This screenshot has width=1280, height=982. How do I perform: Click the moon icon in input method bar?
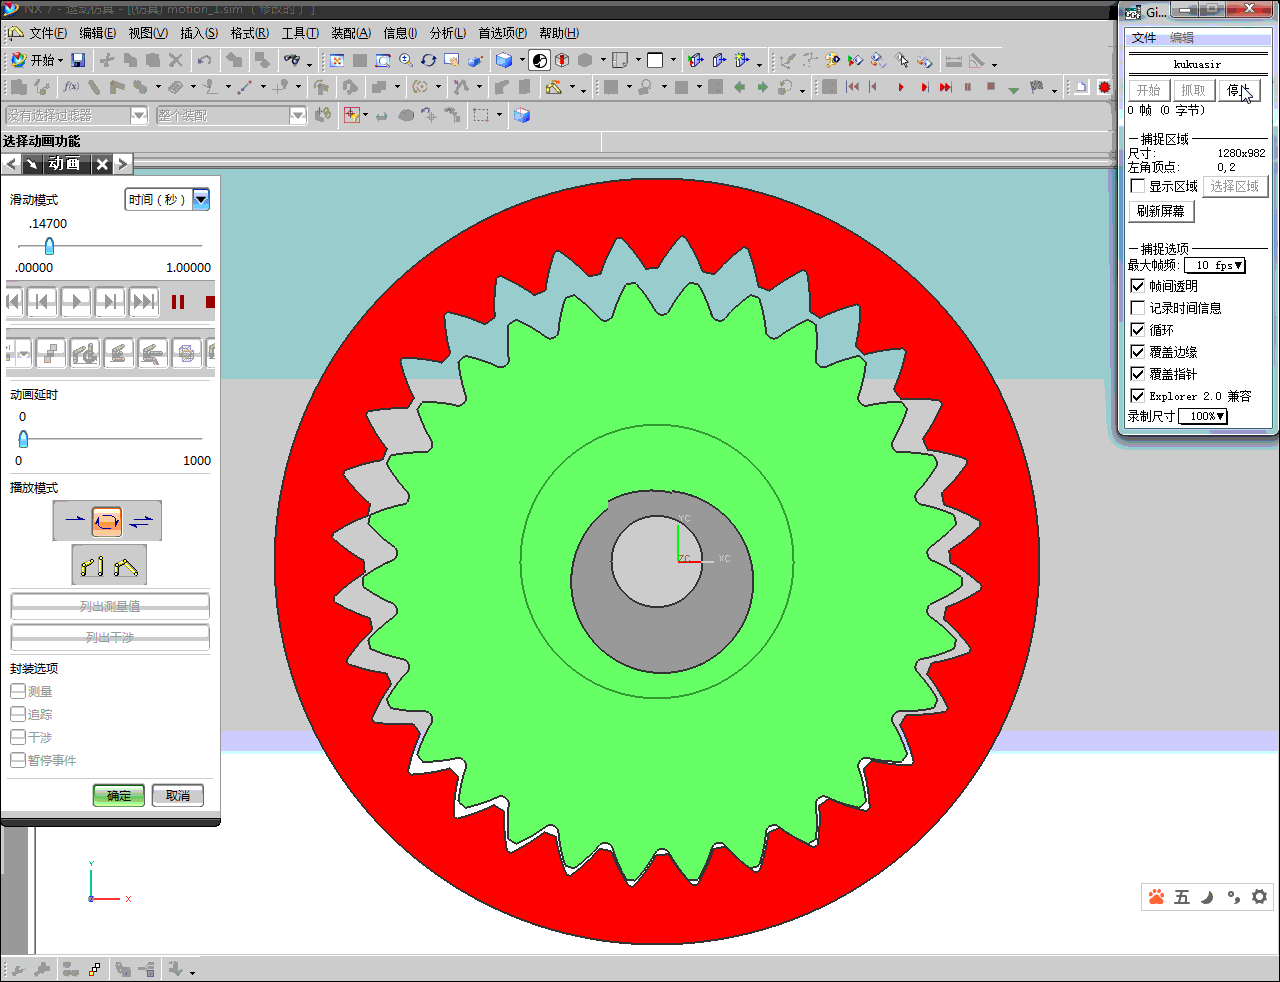1207,897
